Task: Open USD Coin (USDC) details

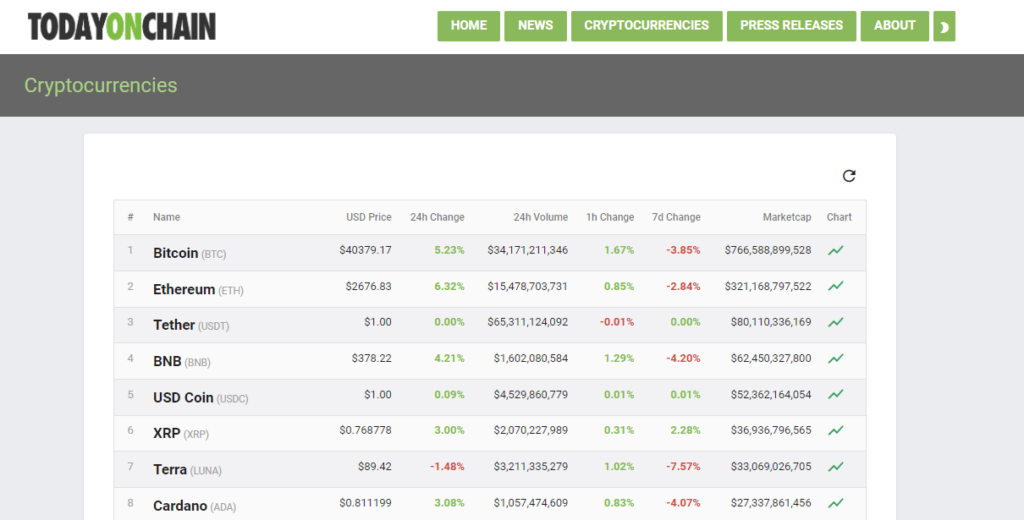Action: [200, 397]
